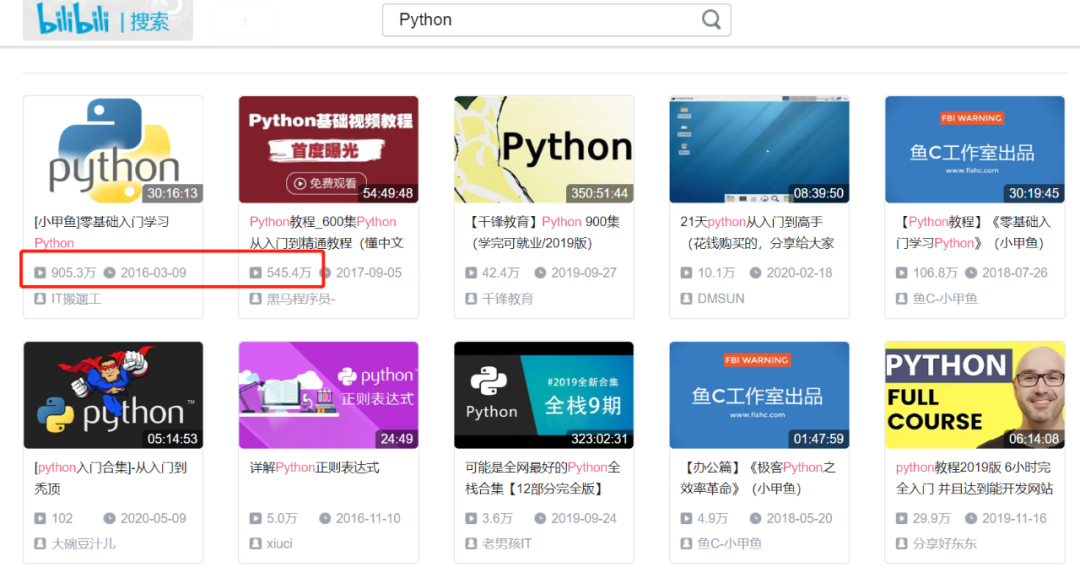Image resolution: width=1080 pixels, height=578 pixels.
Task: Open the Python教程_600集 video title
Action: point(326,232)
